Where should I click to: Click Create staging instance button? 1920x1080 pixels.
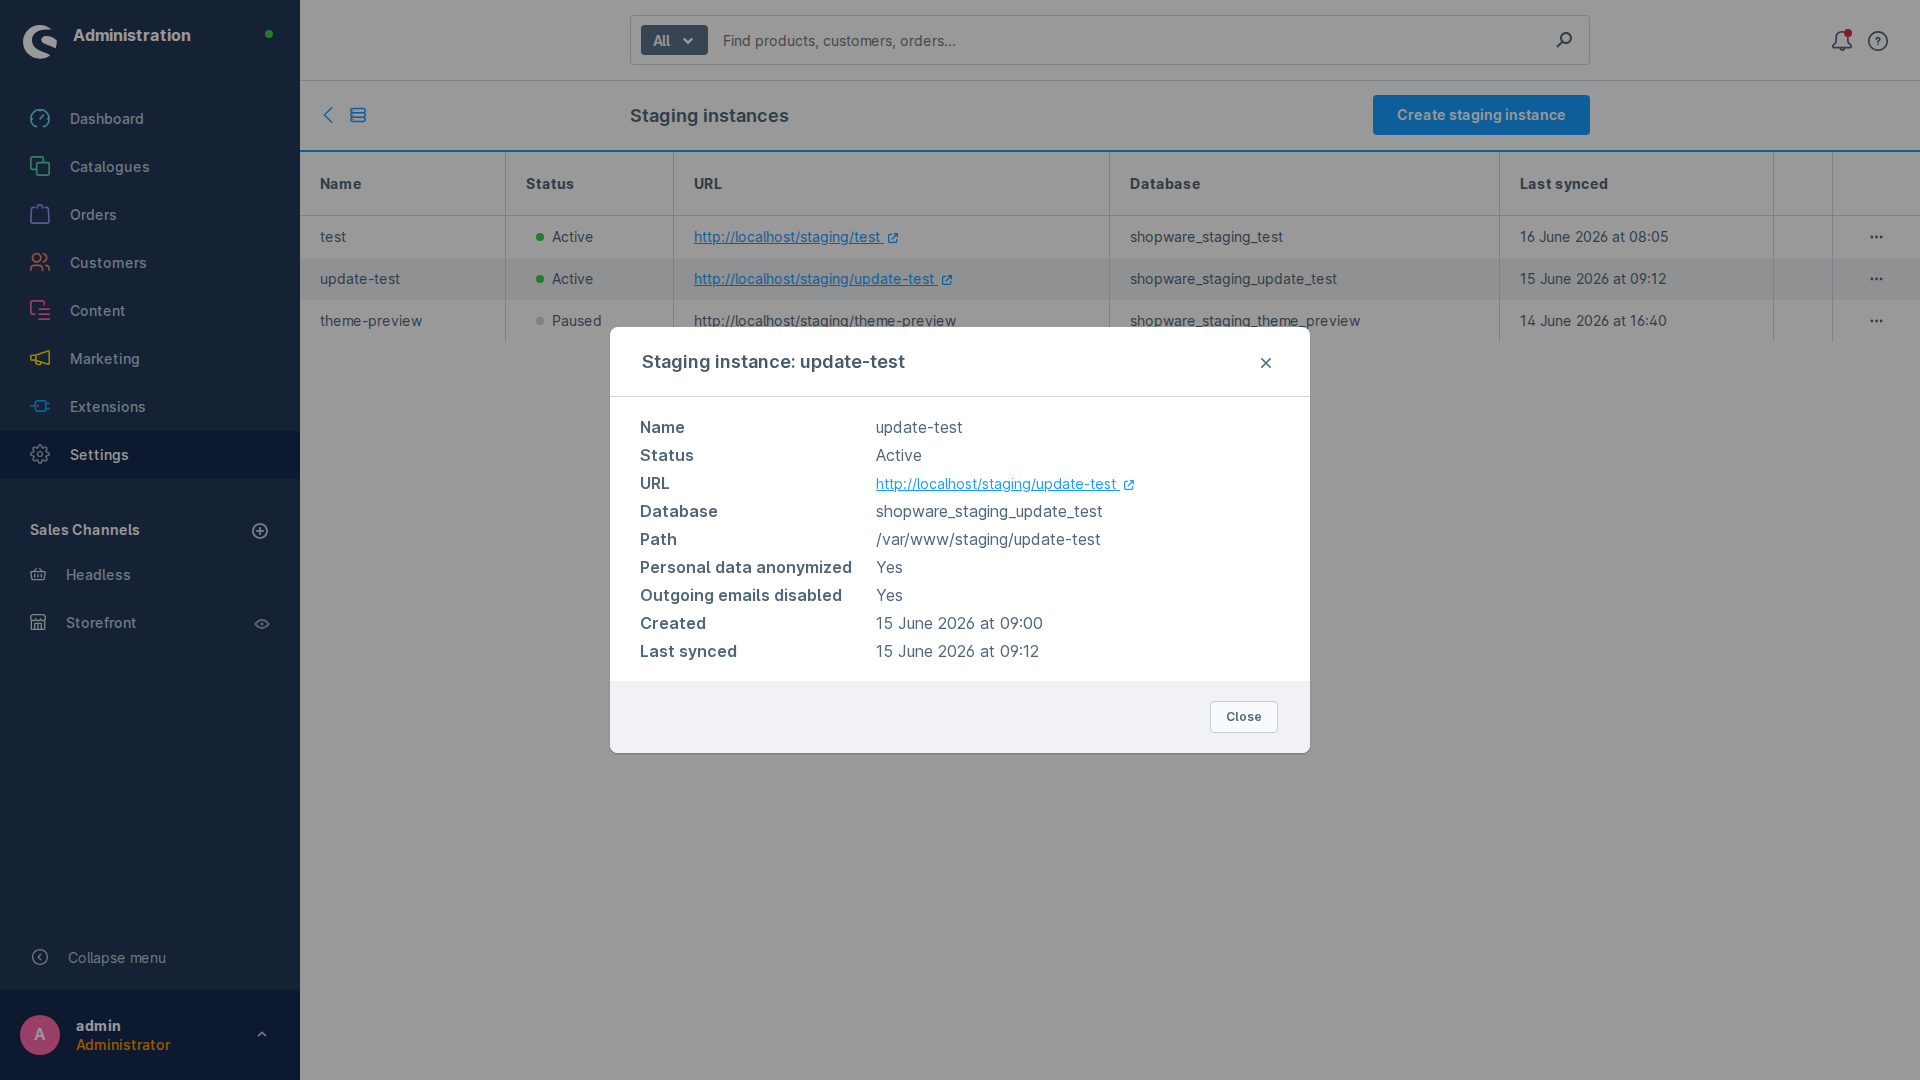coord(1481,115)
